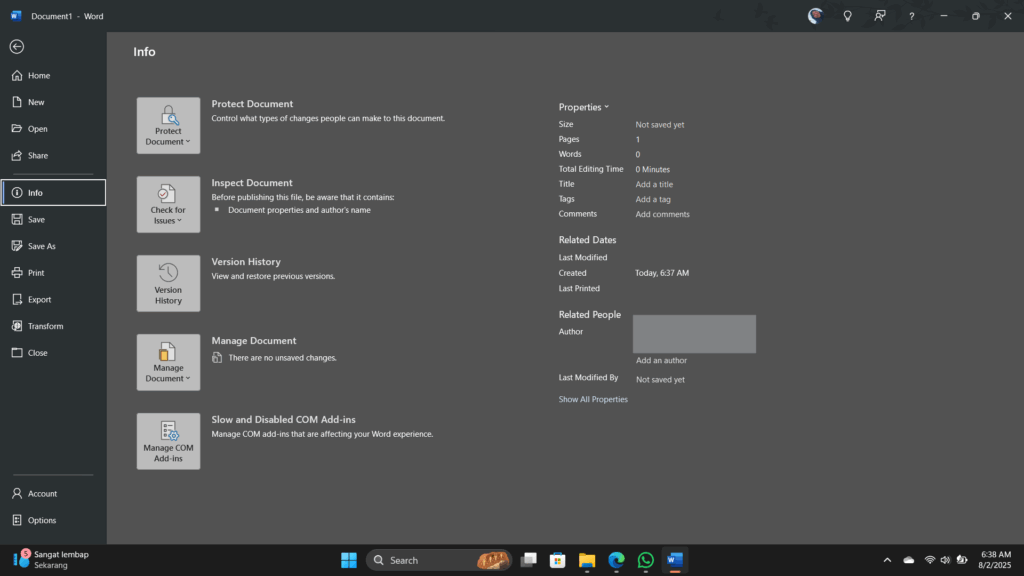
Task: Choose Save from the sidebar
Action: (53, 219)
